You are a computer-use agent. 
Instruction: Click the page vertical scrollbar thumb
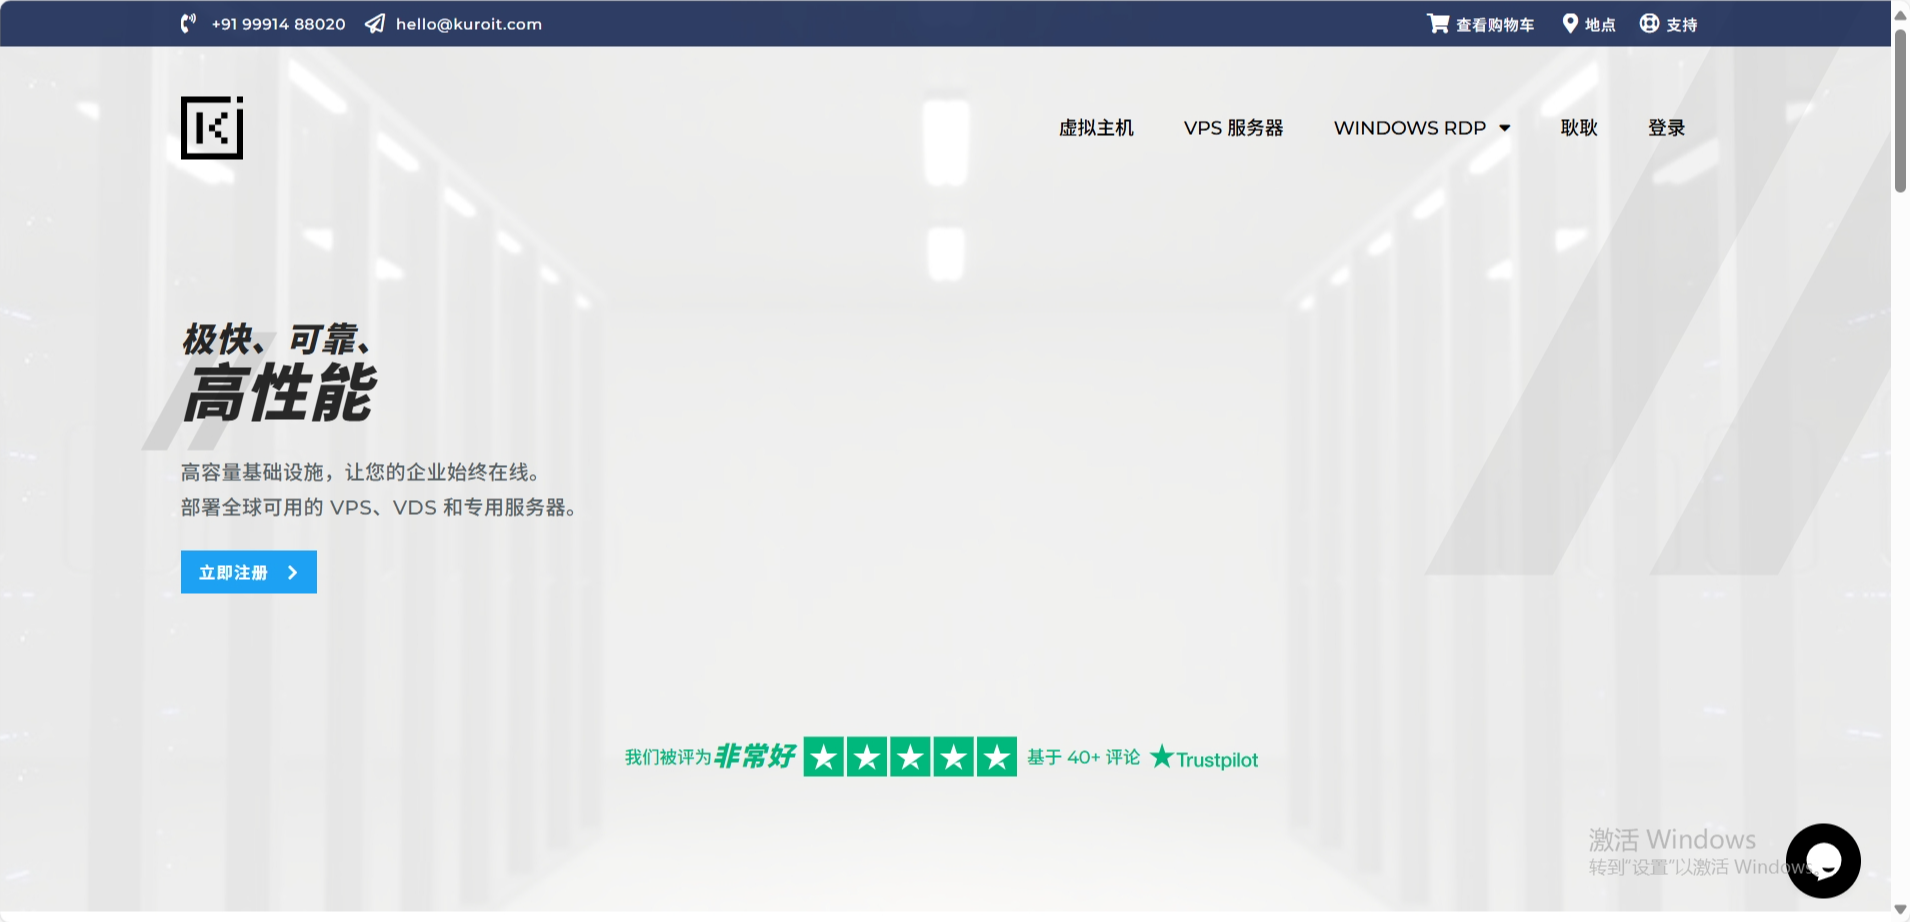click(x=1900, y=110)
